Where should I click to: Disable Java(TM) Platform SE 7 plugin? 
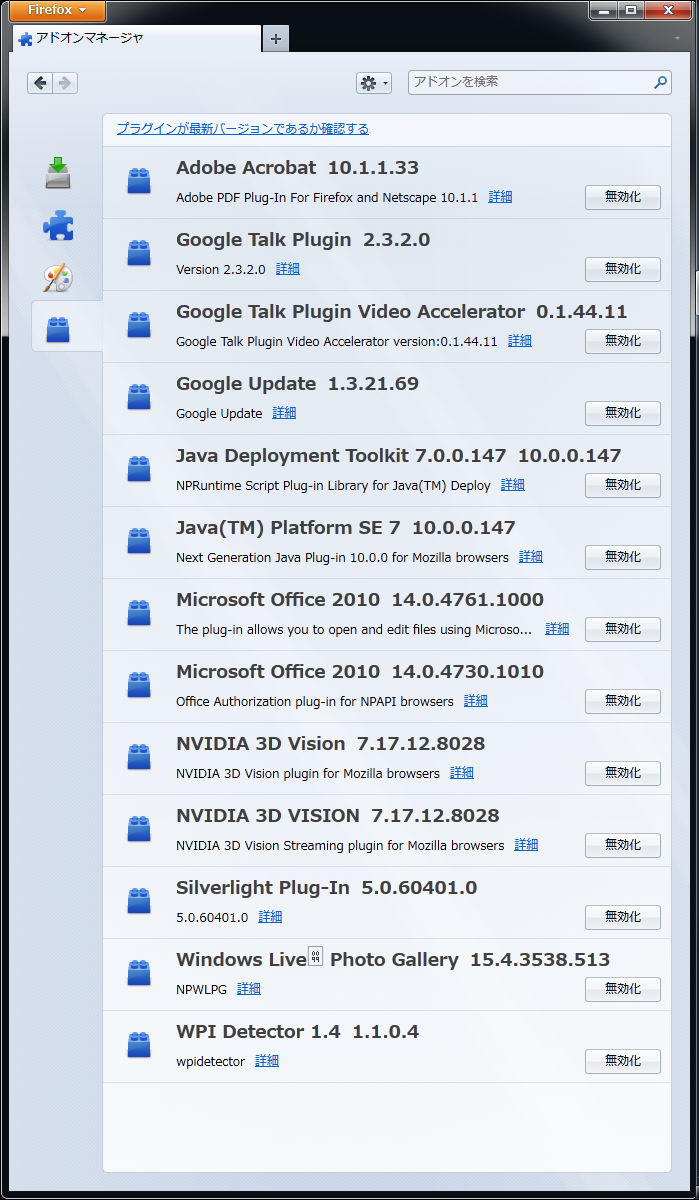(622, 558)
